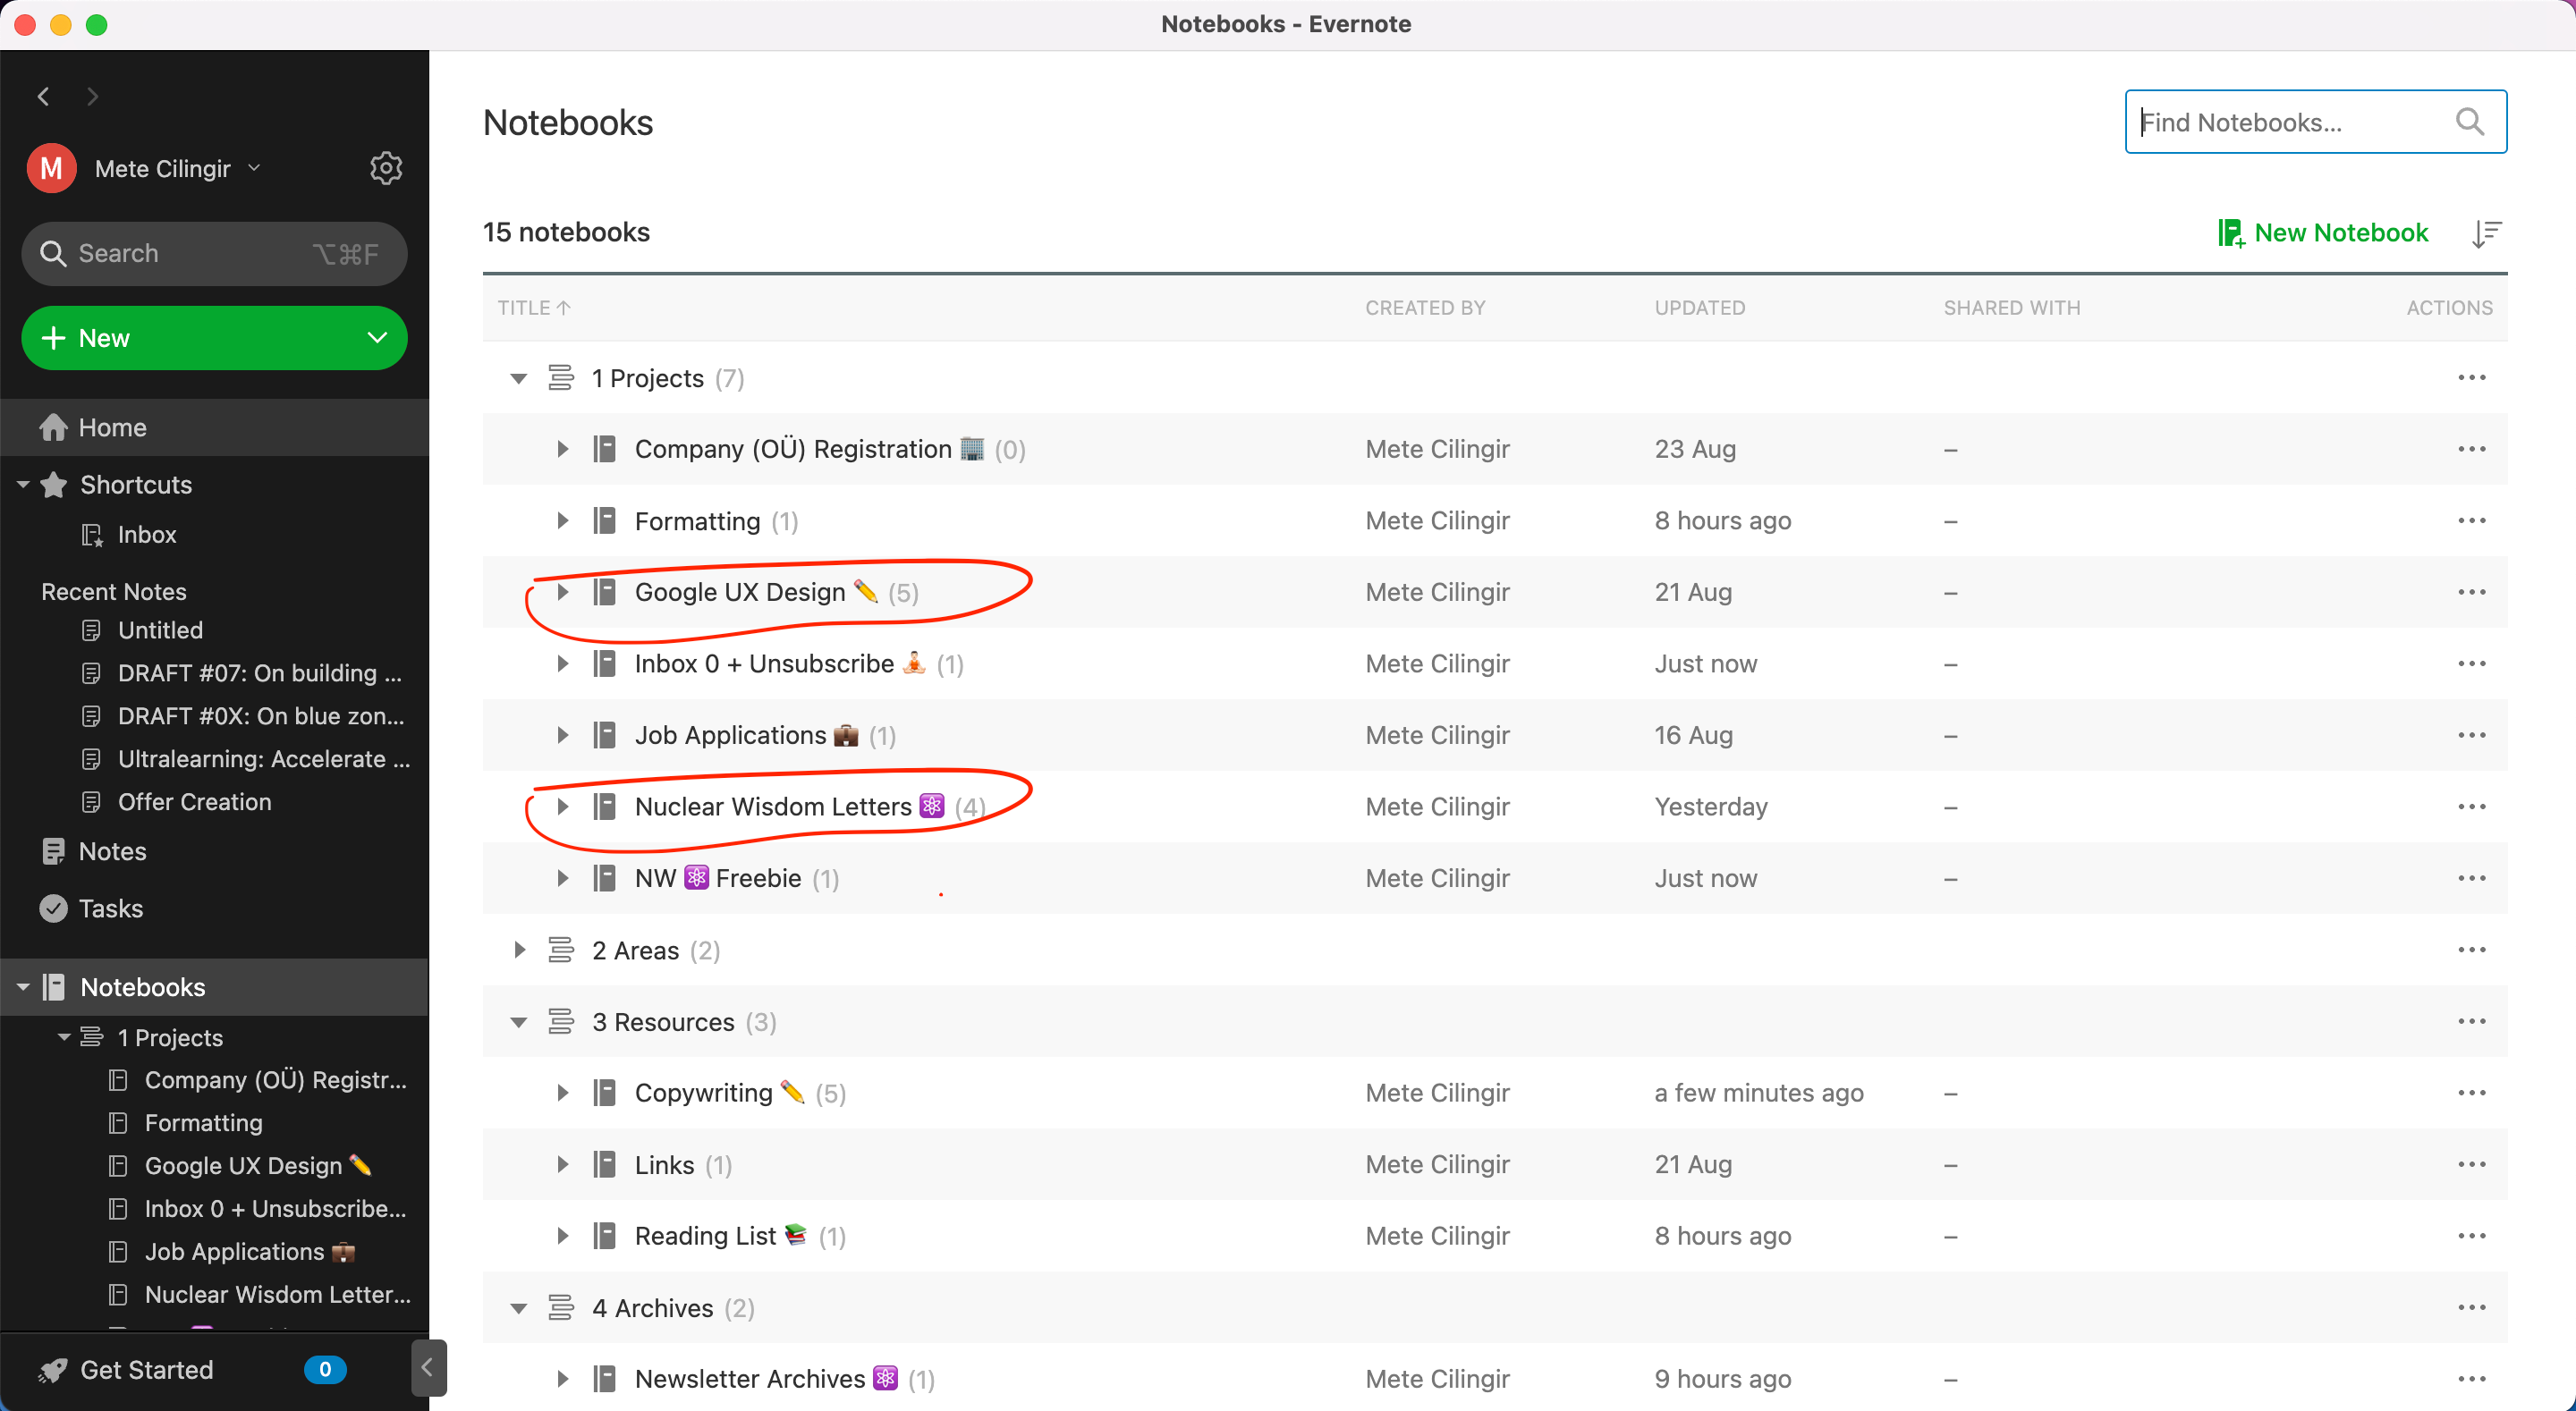Open actions menu for Copywriting notebook
Screen dimensions: 2576x1411
coord(2471,1093)
